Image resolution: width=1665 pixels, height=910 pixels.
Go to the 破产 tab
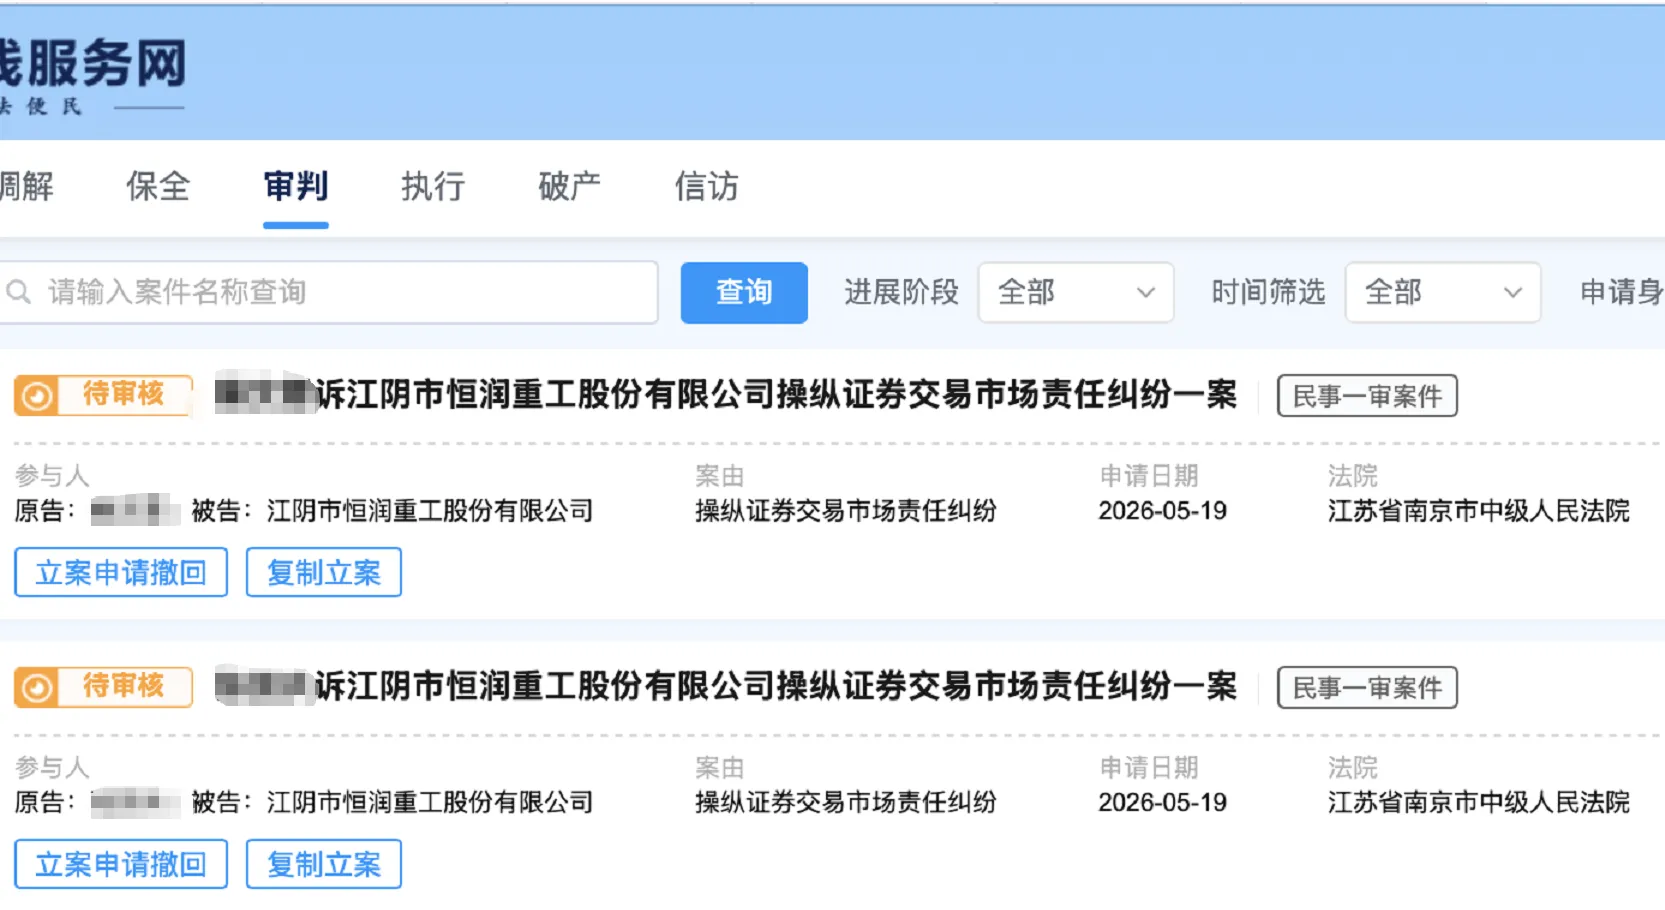tap(570, 186)
